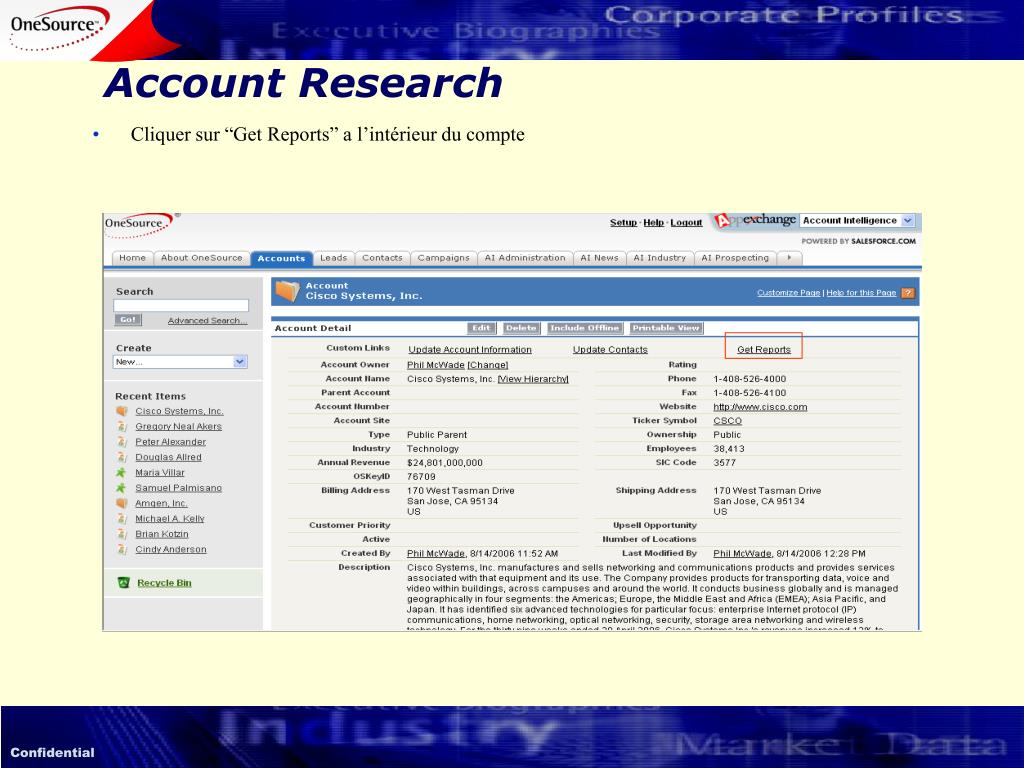1024x768 pixels.
Task: Click the CSCO ticker symbol link
Action: coord(728,421)
